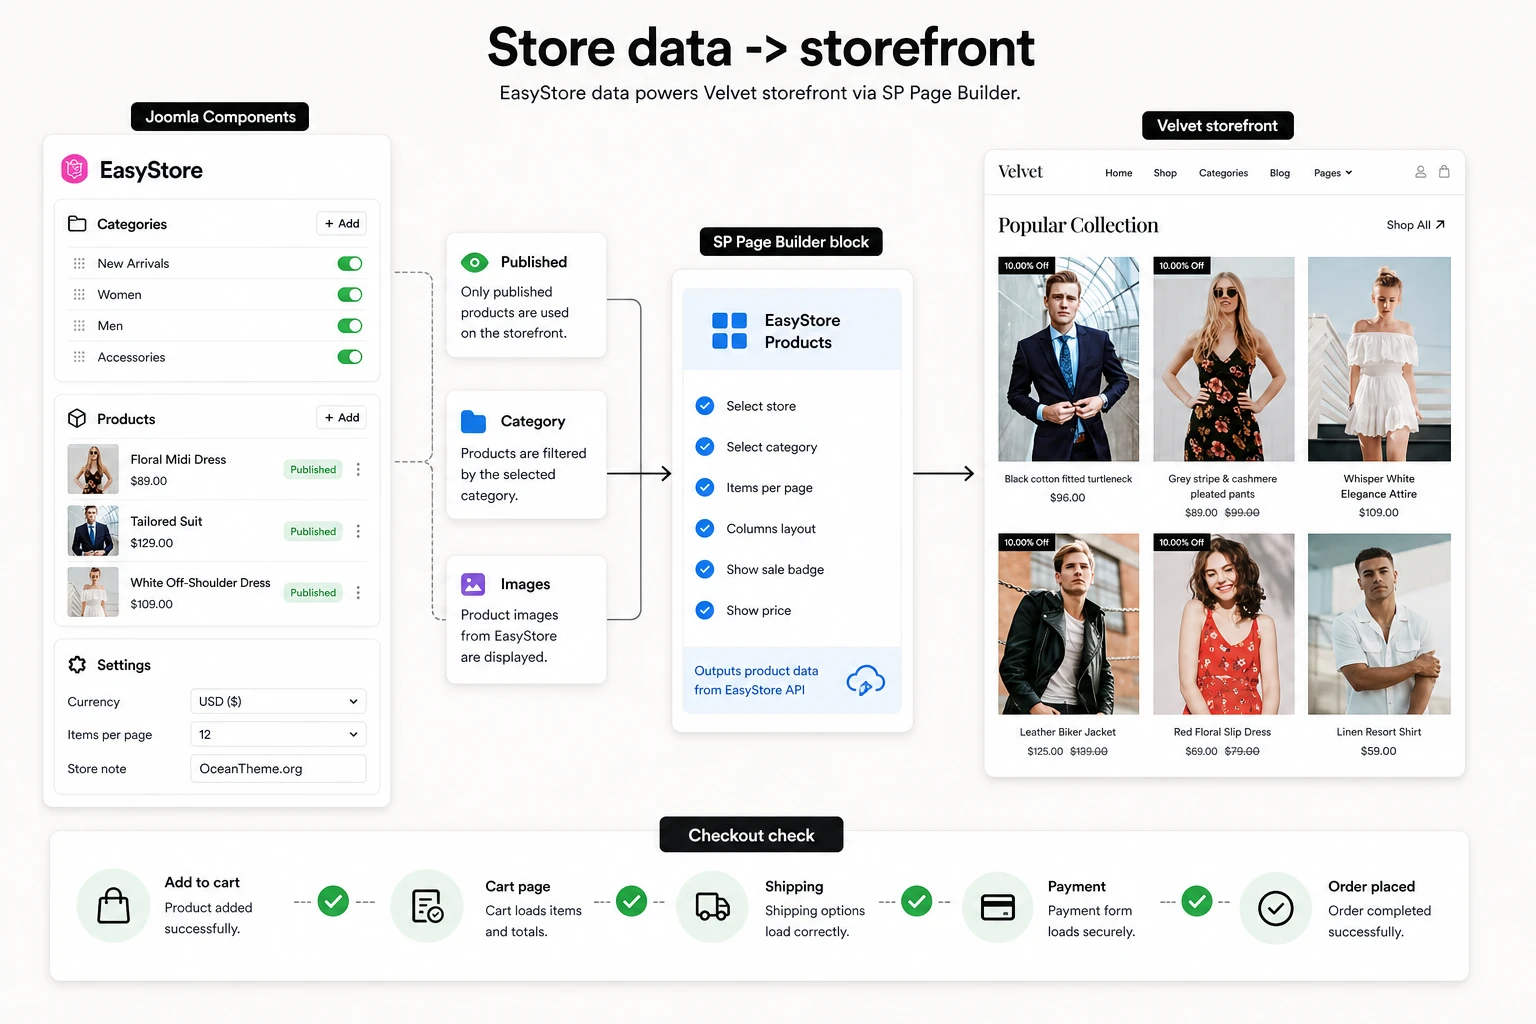Click the green eye Published icon
Viewport: 1536px width, 1024px height.
click(x=474, y=262)
